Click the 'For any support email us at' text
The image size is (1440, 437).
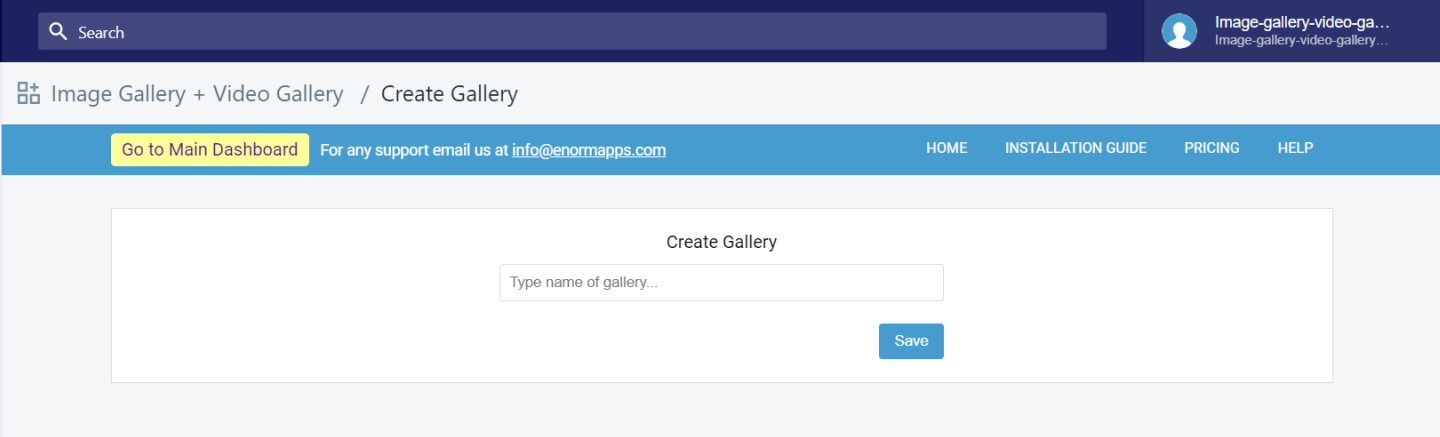click(414, 150)
